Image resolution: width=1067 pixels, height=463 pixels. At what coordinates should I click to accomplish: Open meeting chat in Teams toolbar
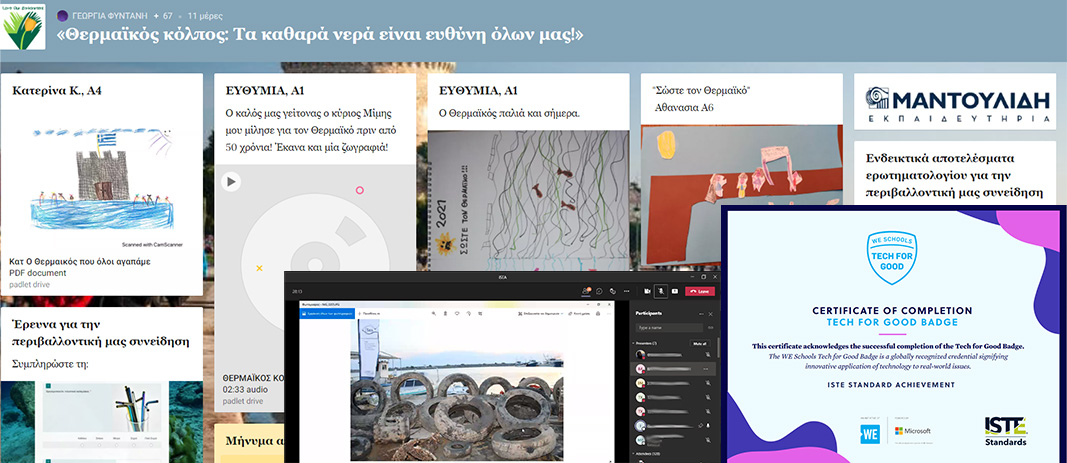click(599, 291)
